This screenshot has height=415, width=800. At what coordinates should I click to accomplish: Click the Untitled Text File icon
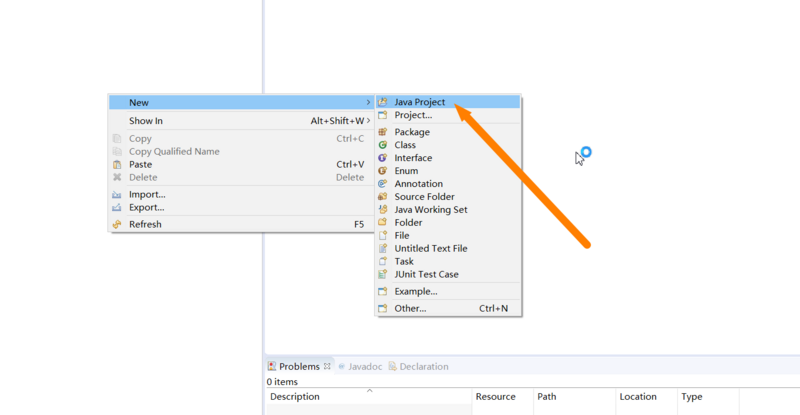tap(383, 248)
